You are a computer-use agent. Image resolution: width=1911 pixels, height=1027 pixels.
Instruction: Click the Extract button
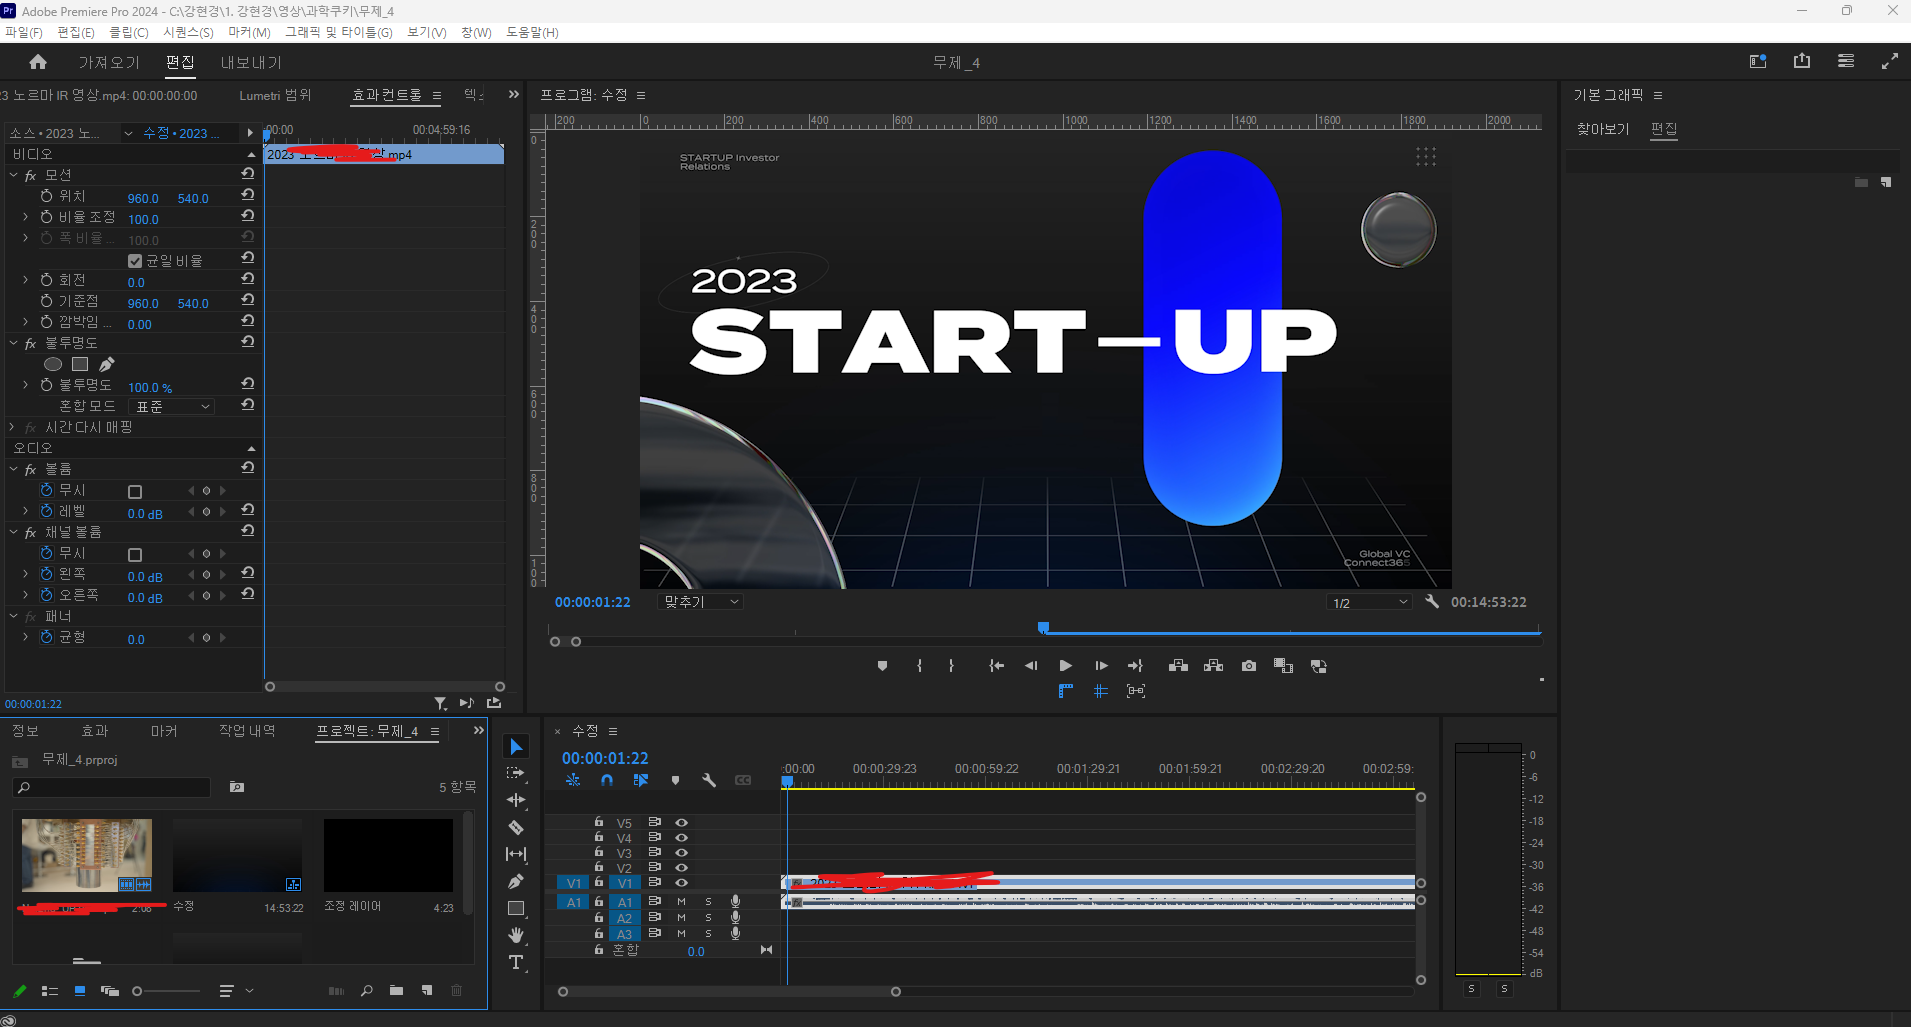[x=1213, y=666]
